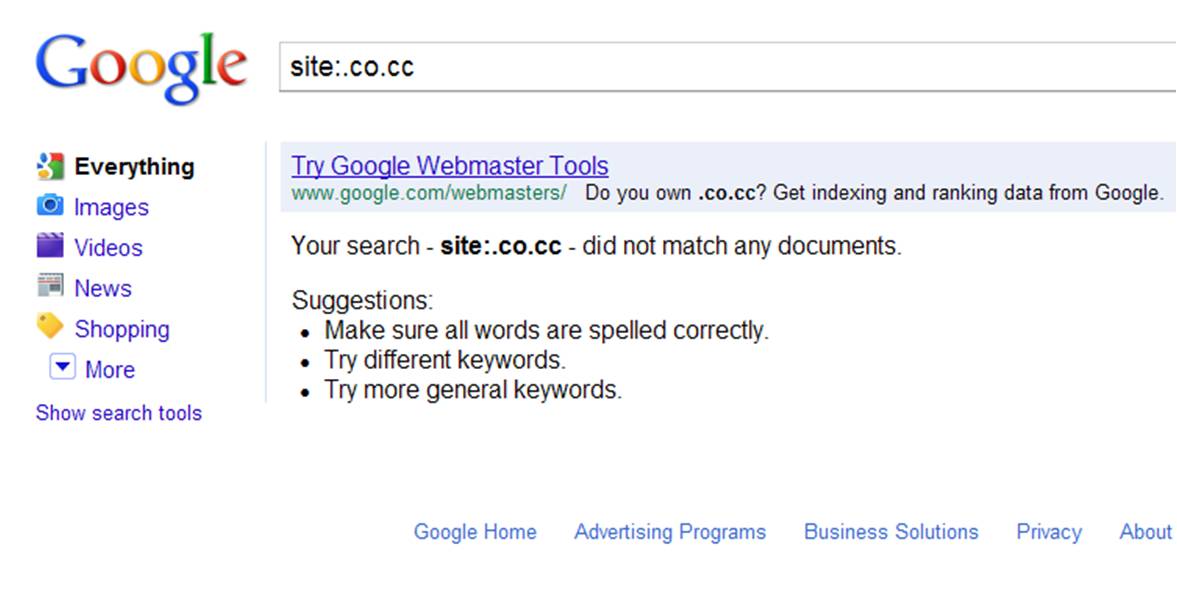Click the Images camera icon
This screenshot has height=590, width=1177.
pyautogui.click(x=50, y=206)
